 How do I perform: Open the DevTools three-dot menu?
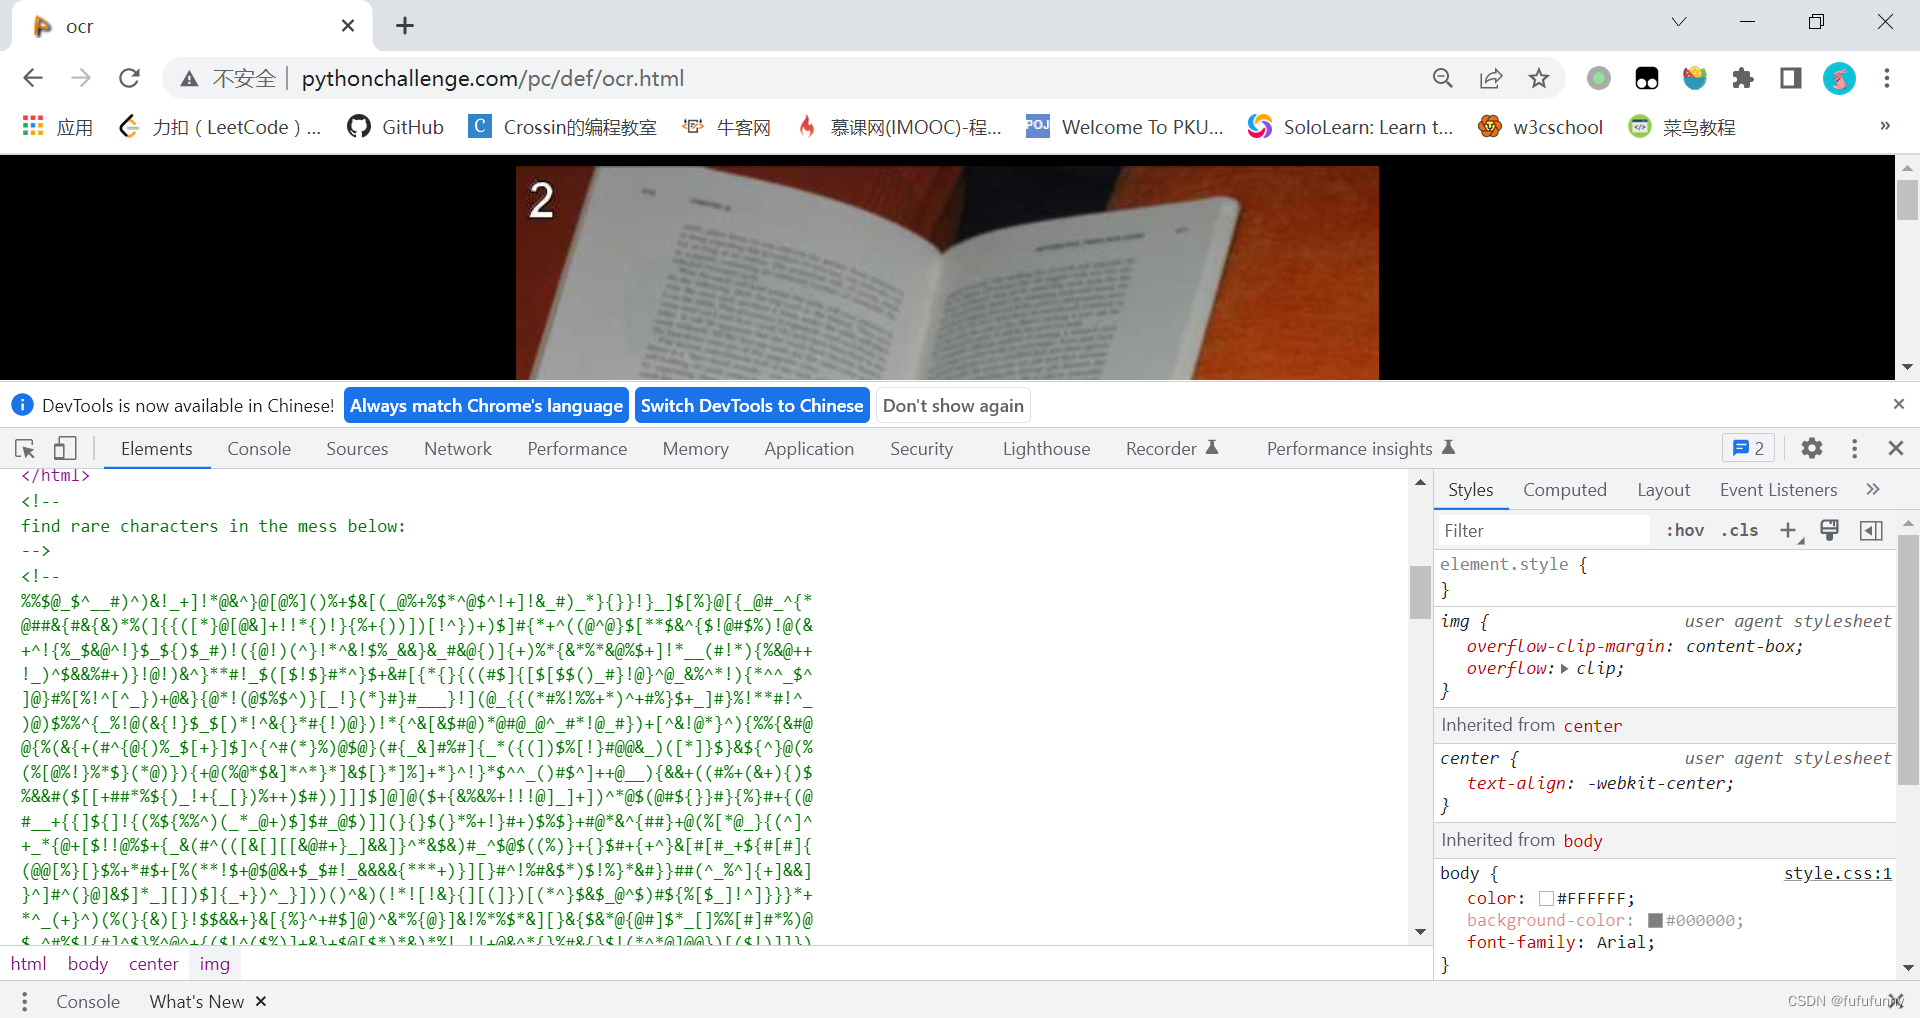[1854, 448]
